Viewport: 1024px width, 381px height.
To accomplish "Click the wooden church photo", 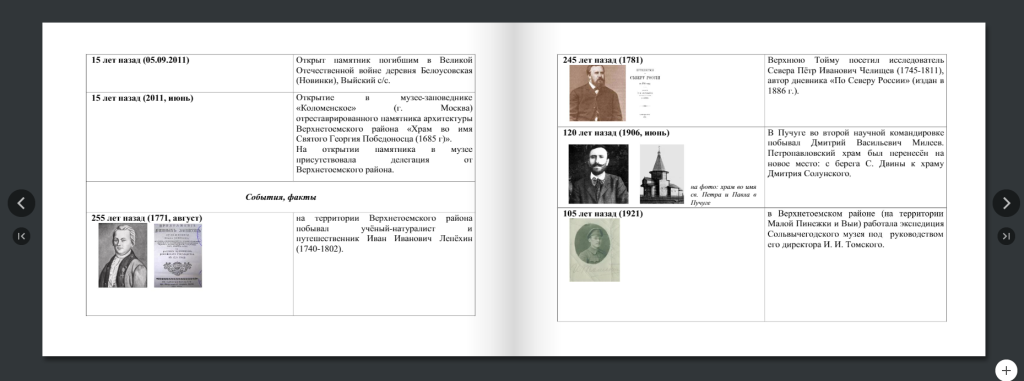I will click(662, 174).
